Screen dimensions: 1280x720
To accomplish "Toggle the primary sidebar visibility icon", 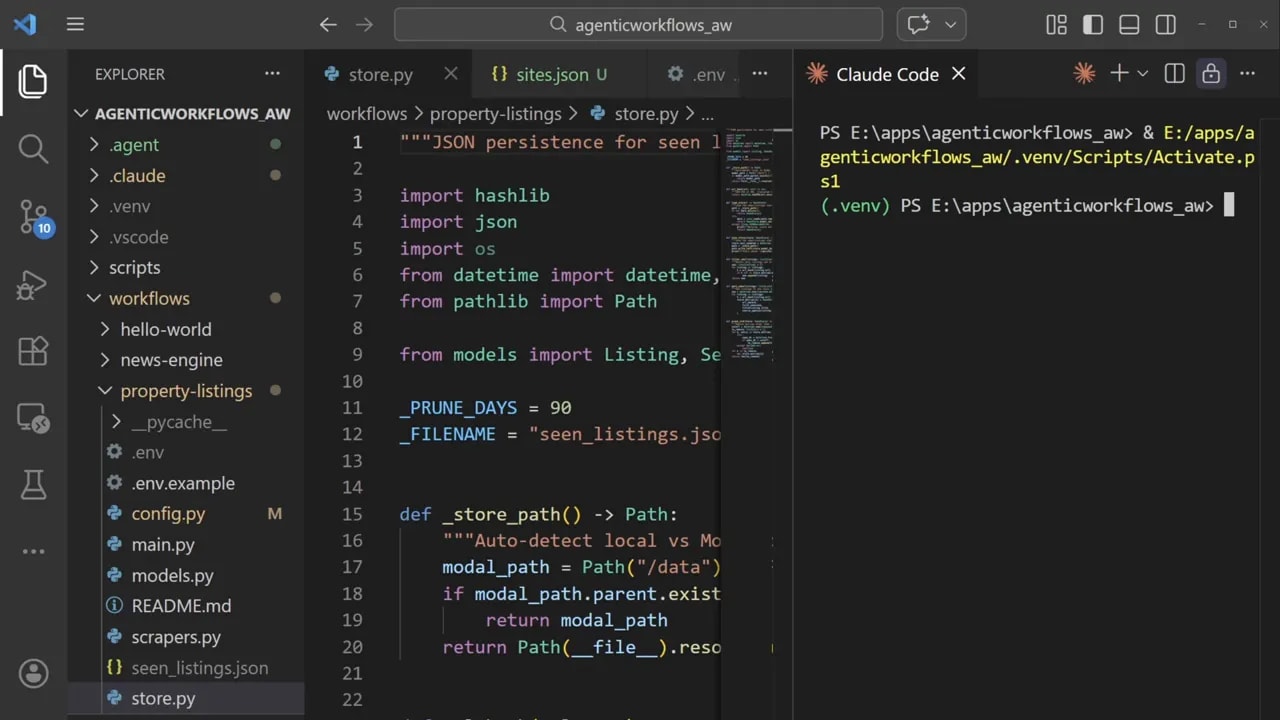I will point(1093,25).
